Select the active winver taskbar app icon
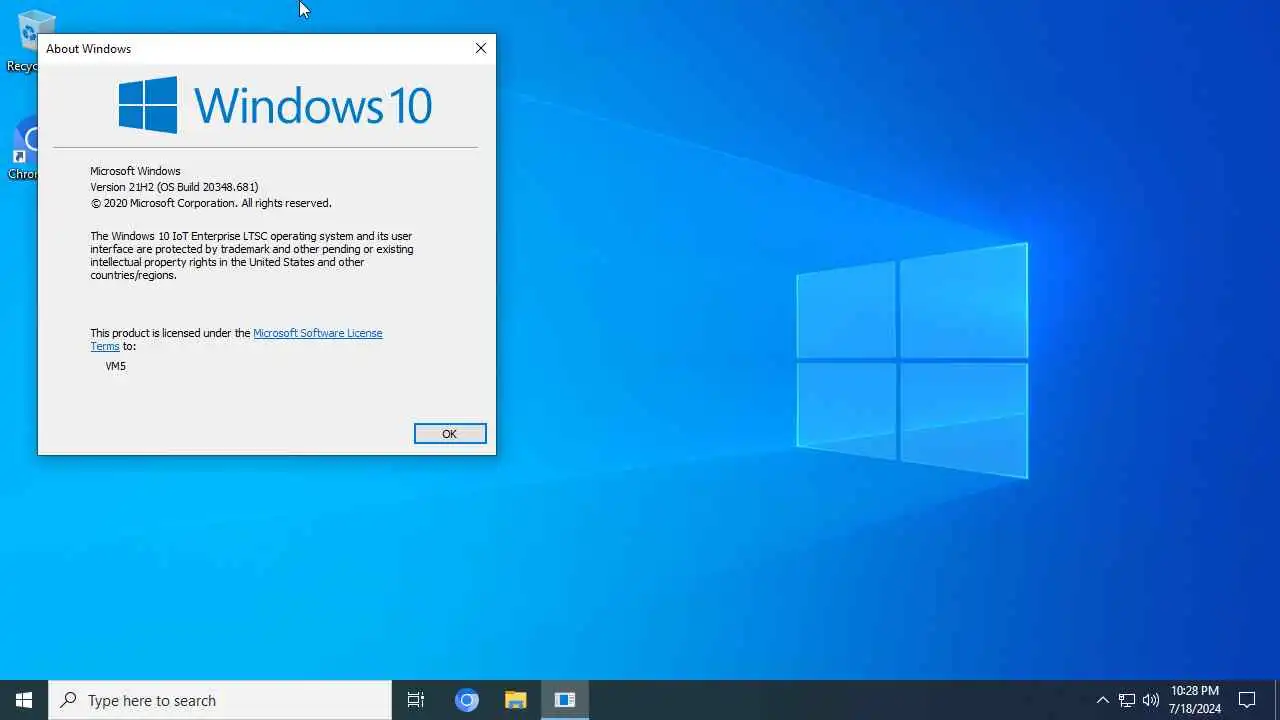The image size is (1280, 720). pyautogui.click(x=565, y=700)
